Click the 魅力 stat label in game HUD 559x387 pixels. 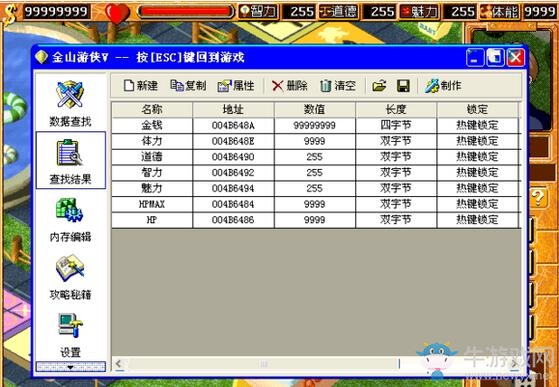[419, 12]
